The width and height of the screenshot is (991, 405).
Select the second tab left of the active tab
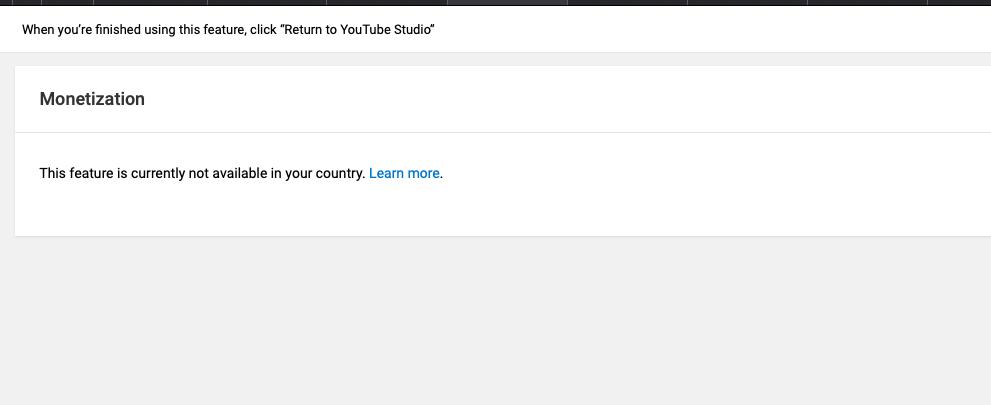click(x=267, y=3)
